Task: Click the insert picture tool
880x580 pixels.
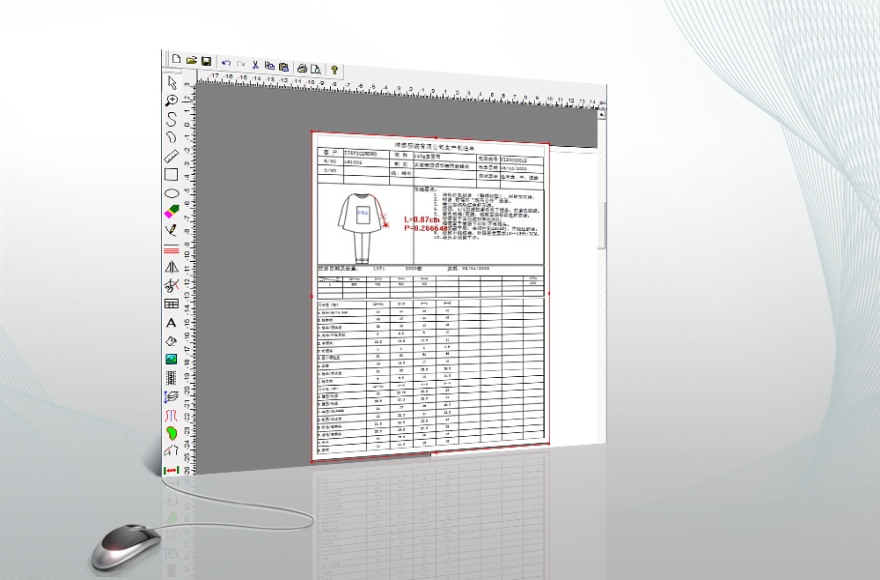Action: [171, 359]
